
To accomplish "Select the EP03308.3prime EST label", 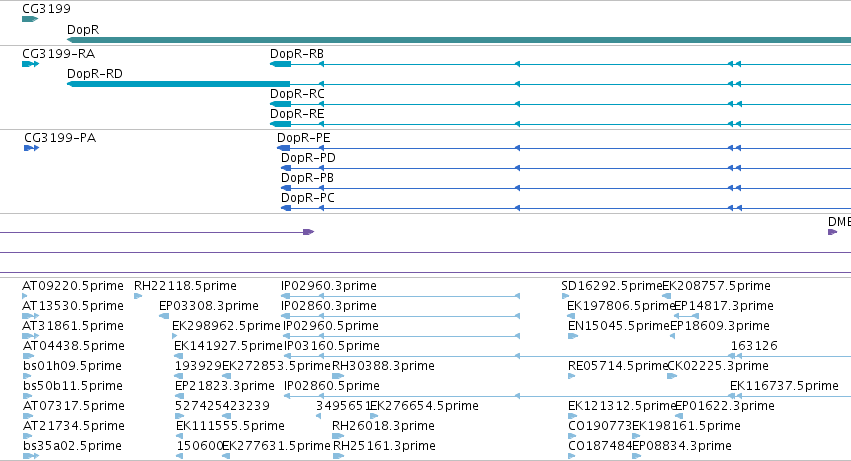I will 208,306.
